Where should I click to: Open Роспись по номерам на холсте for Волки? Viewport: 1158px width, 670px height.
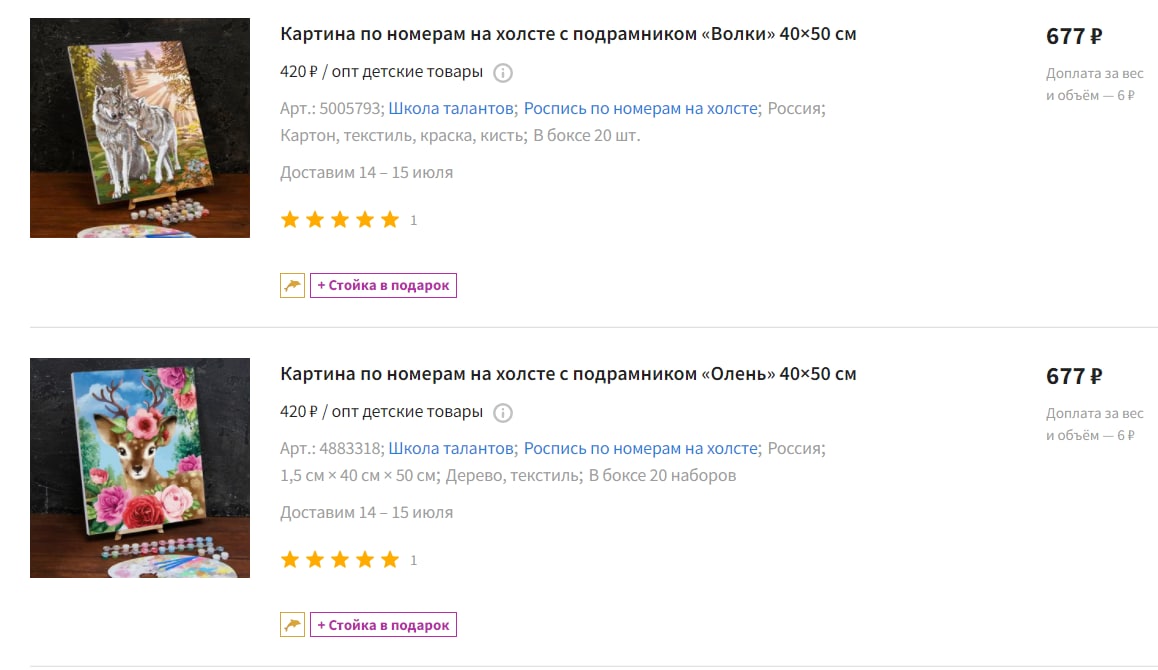[640, 109]
